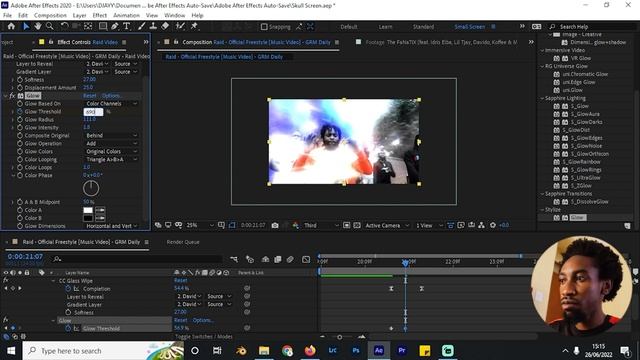Click Reset for CC Glass Wipe in timeline
Screen dimensions: 640x360
180,280
